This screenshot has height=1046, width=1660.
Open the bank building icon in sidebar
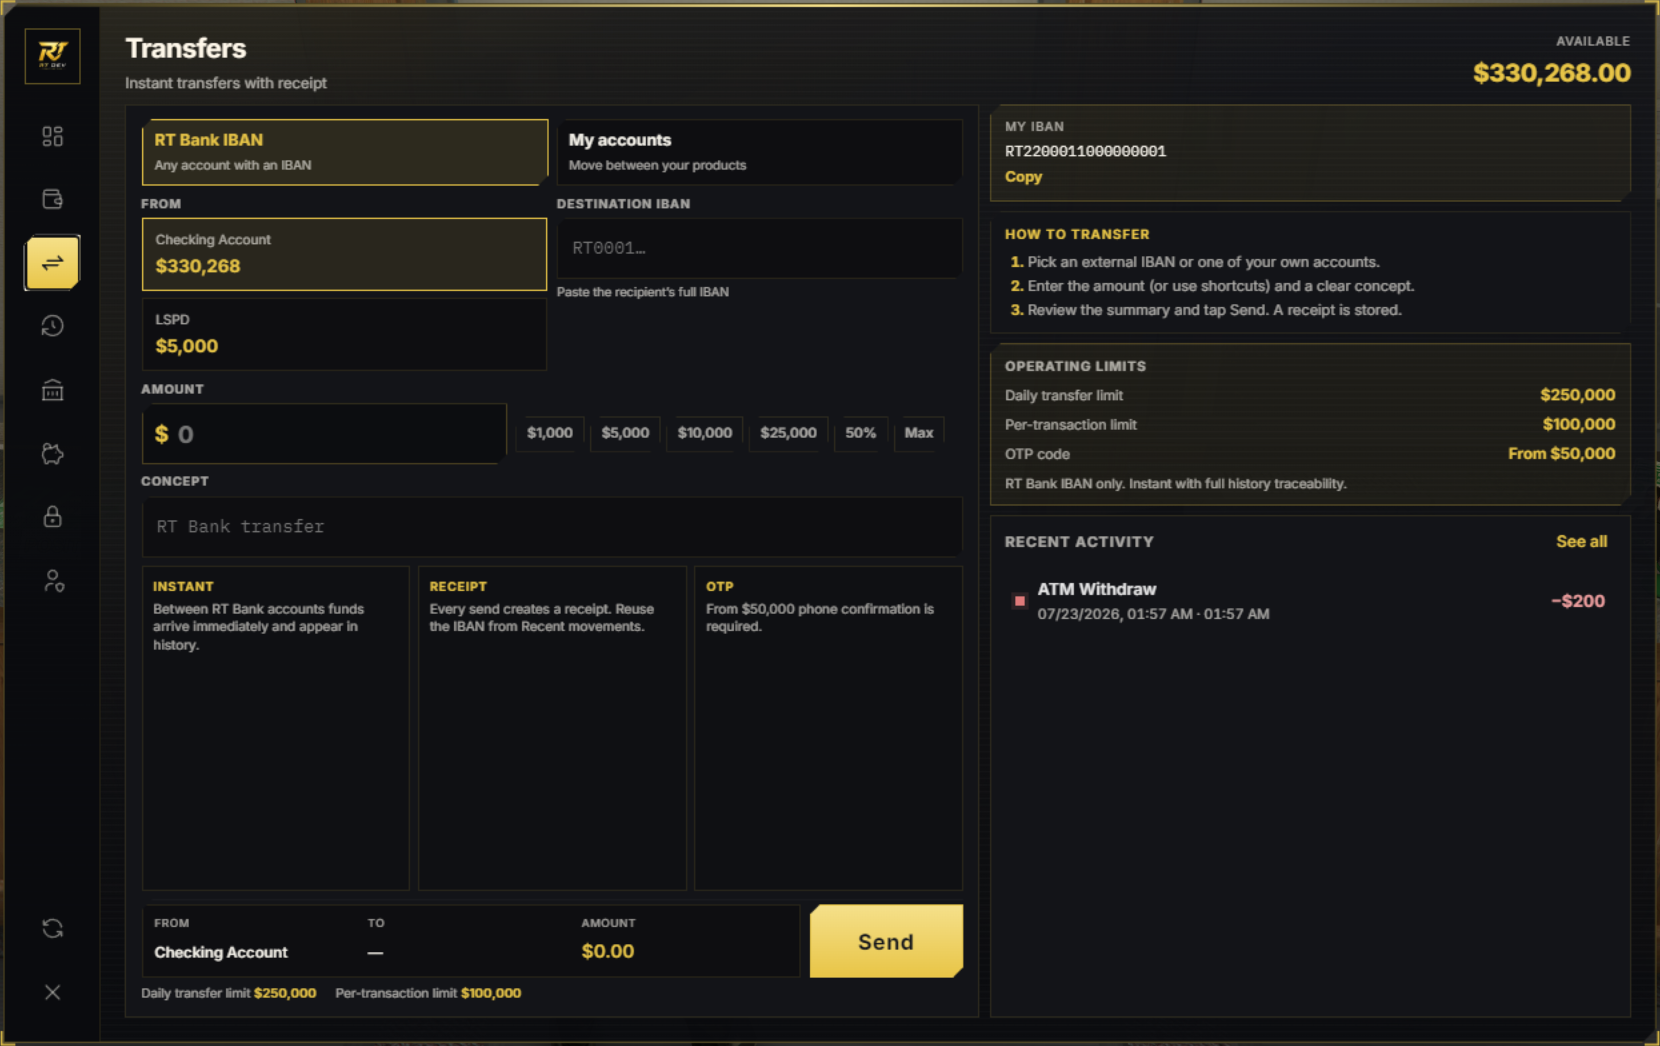pyautogui.click(x=53, y=390)
